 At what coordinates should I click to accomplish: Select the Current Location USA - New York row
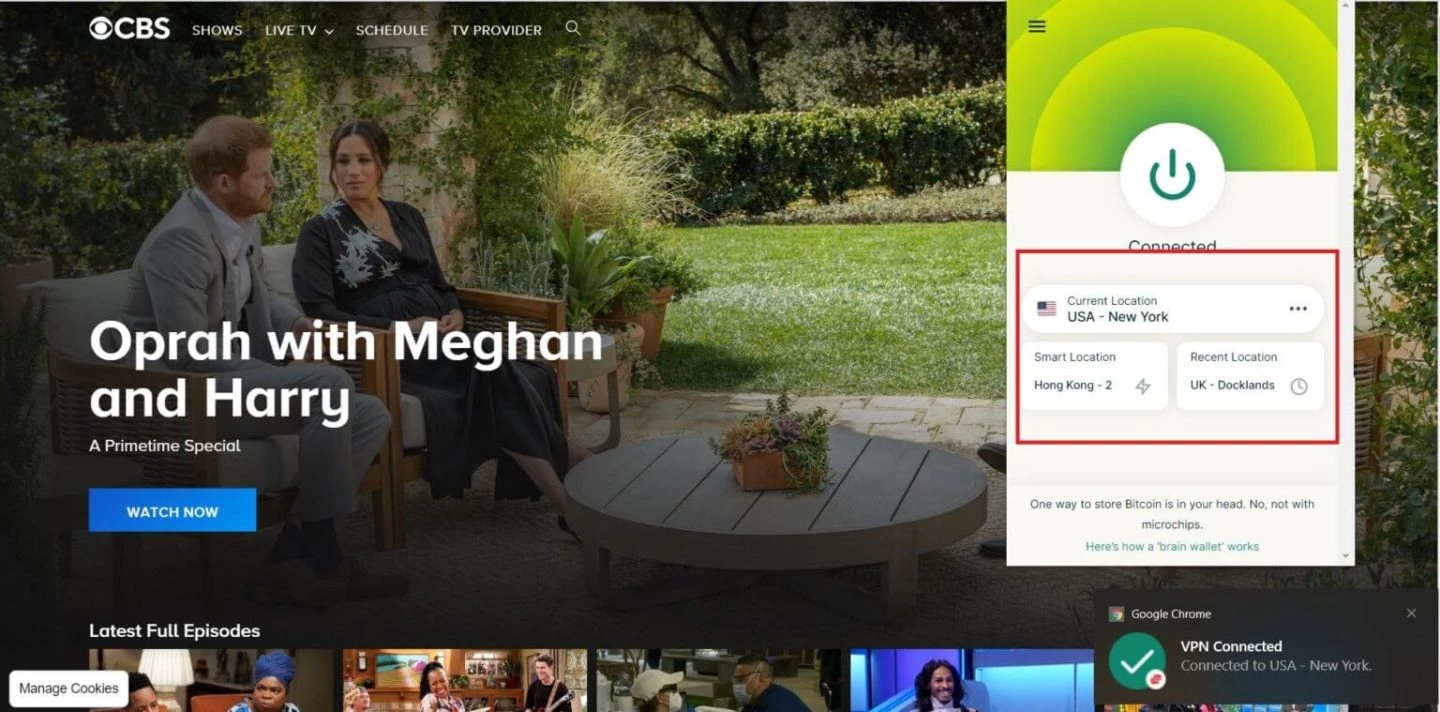1172,309
